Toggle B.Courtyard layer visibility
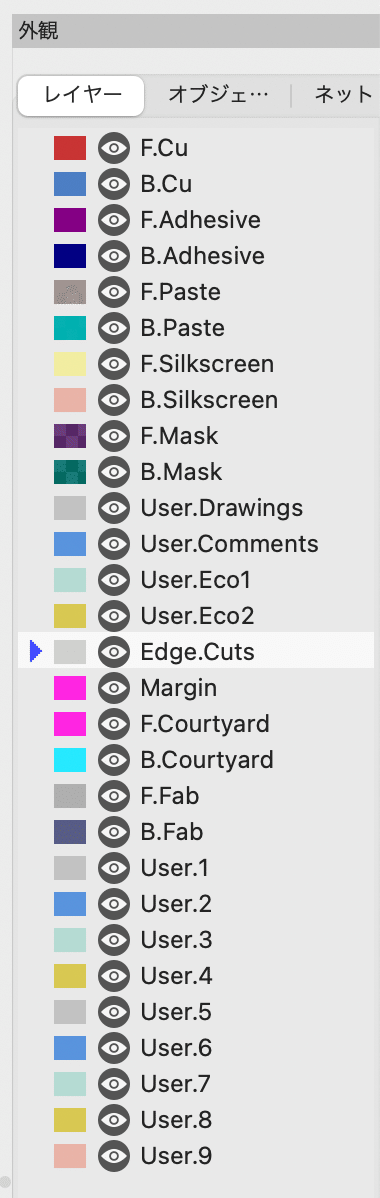The height and width of the screenshot is (1198, 380). click(x=114, y=759)
